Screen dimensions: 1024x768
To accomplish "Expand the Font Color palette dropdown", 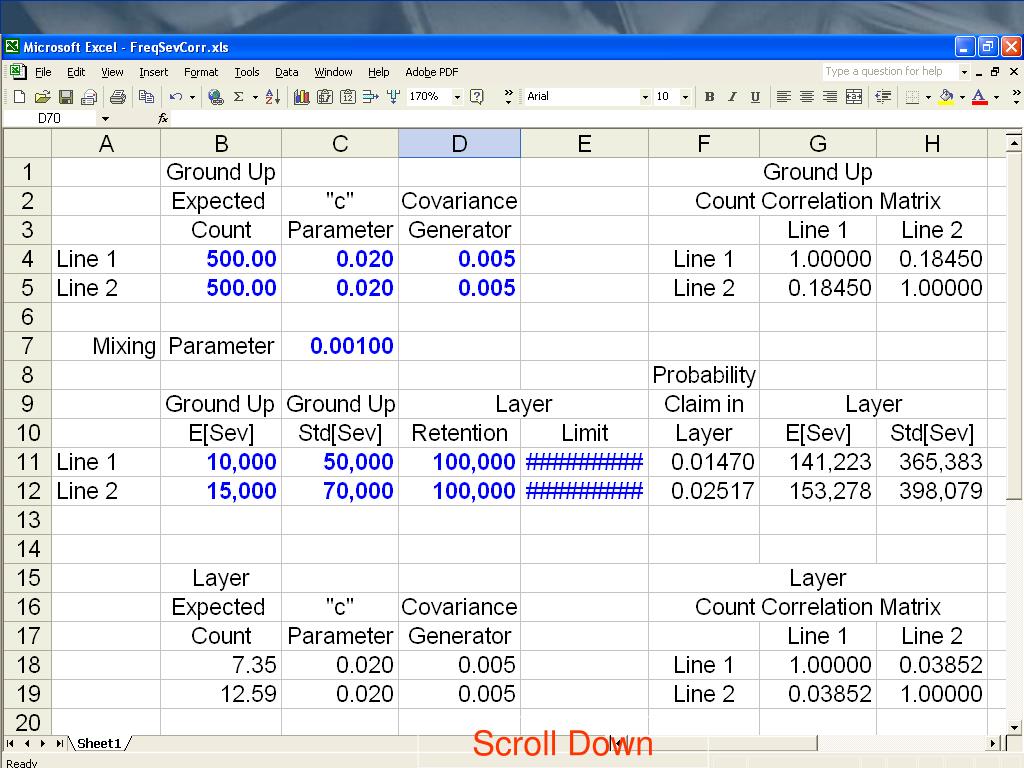I will pyautogui.click(x=996, y=97).
